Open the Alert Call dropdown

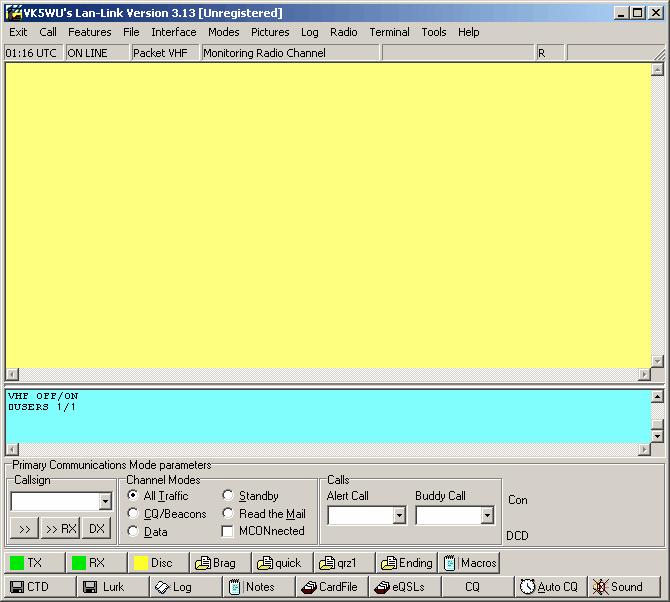point(398,516)
